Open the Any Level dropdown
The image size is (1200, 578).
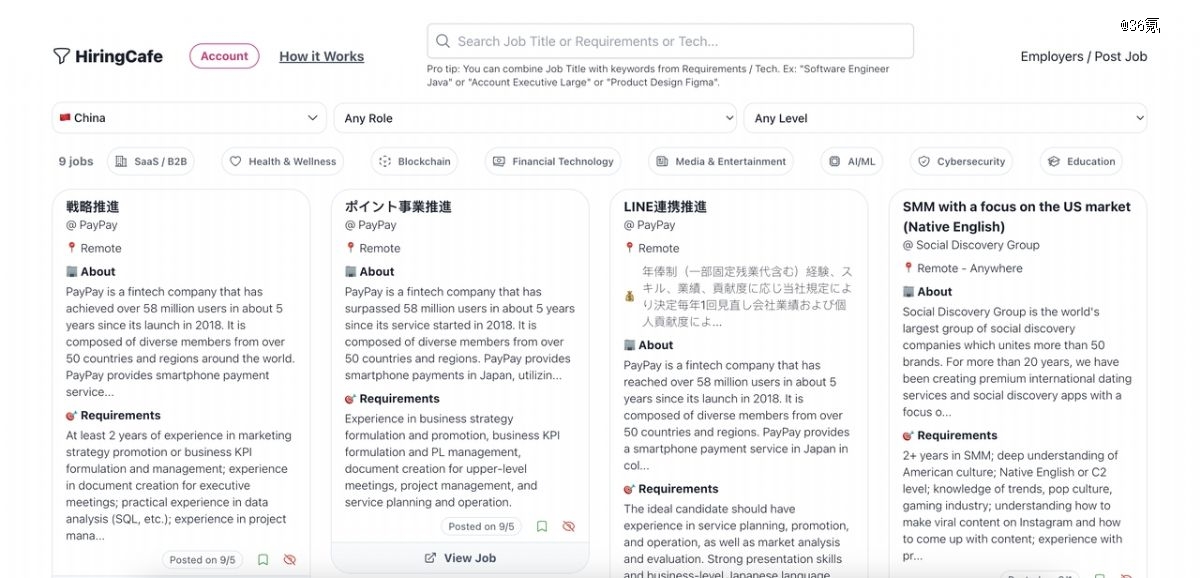click(x=945, y=118)
